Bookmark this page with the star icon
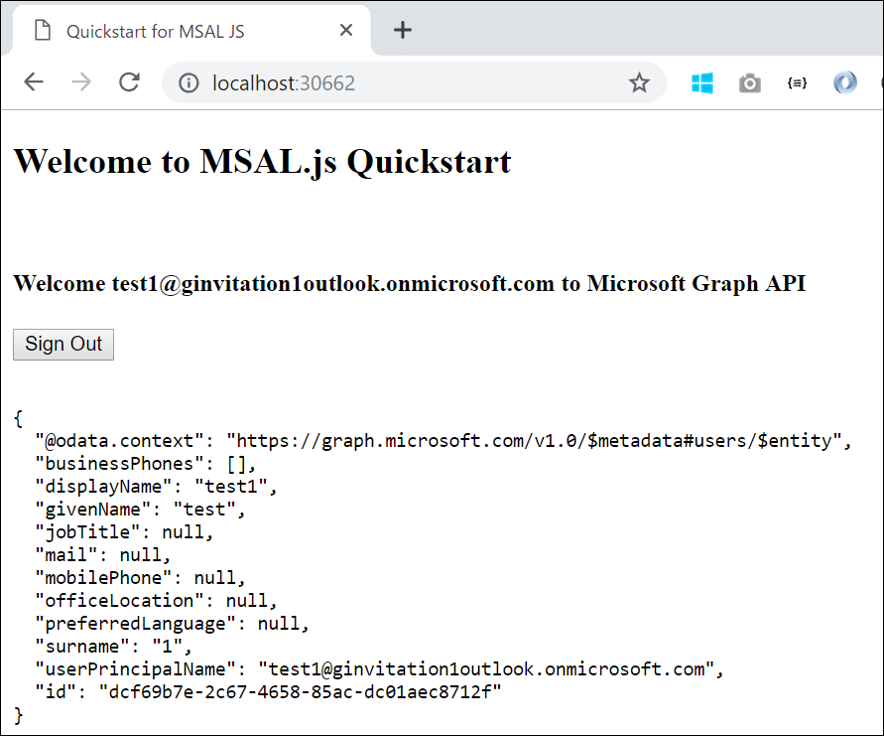The width and height of the screenshot is (884, 736). tap(639, 83)
